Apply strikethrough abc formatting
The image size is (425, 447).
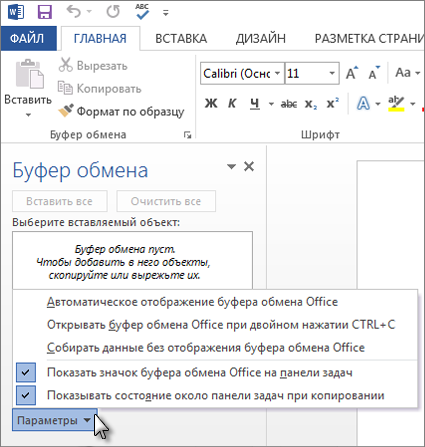(x=289, y=104)
